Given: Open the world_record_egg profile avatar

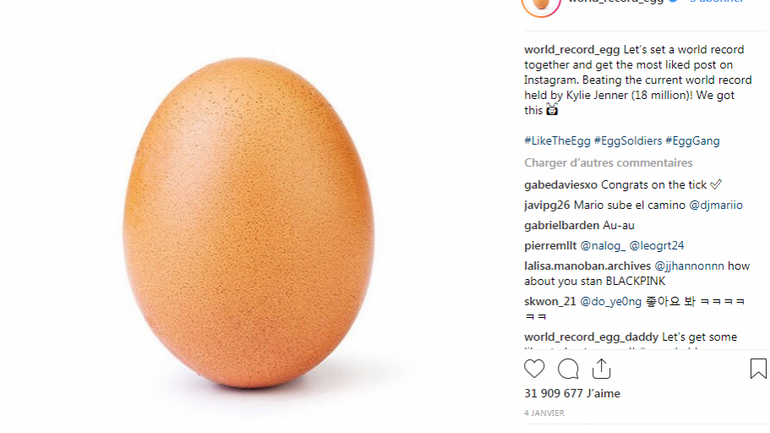Looking at the screenshot, I should (x=541, y=5).
